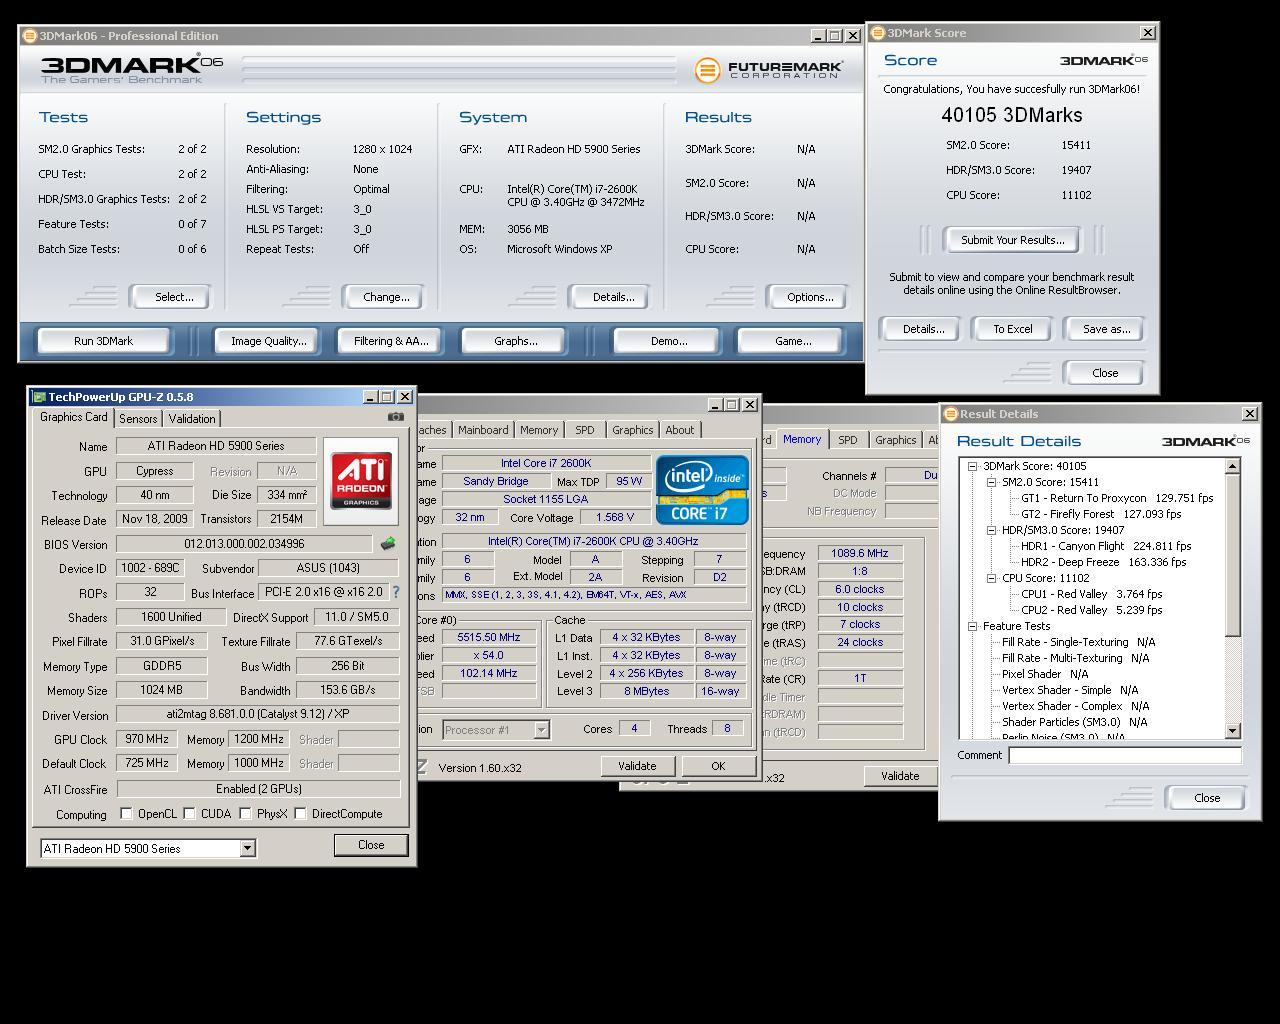Image resolution: width=1280 pixels, height=1024 pixels.
Task: Click the Comment input field
Action: [1125, 756]
